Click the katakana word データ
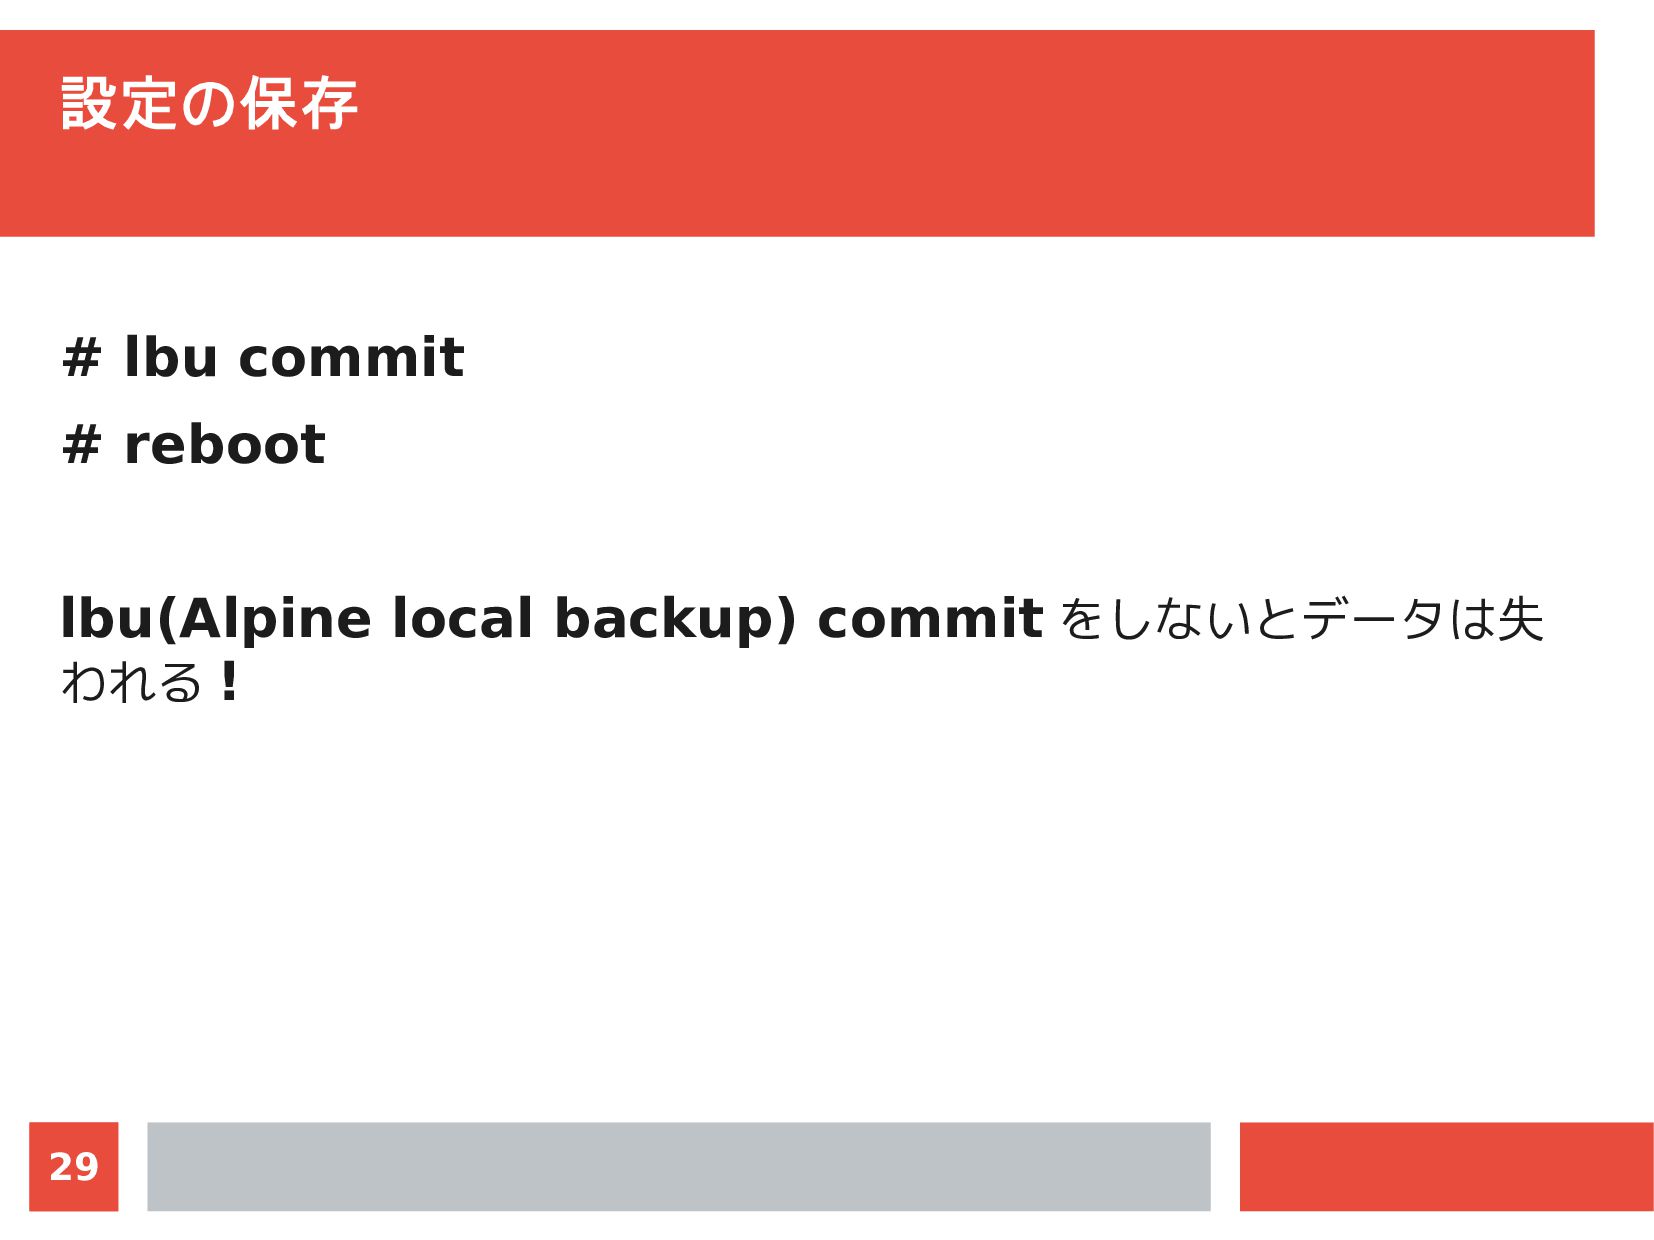The height and width of the screenshot is (1240, 1654). (x=1372, y=619)
